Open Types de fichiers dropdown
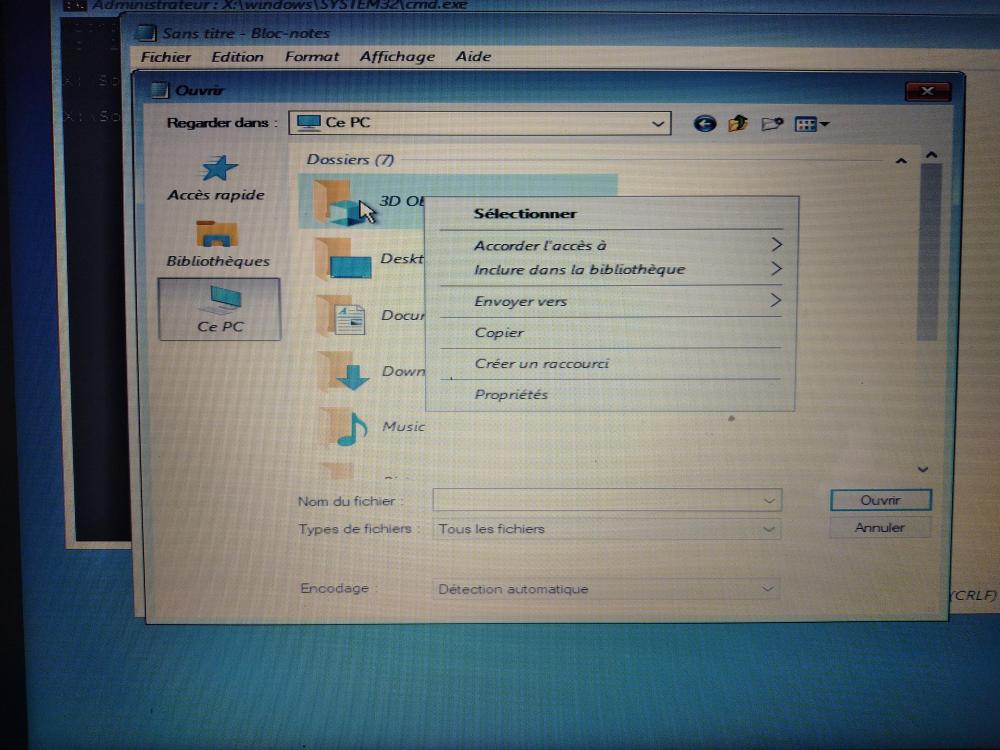The image size is (1000, 750). pyautogui.click(x=607, y=529)
